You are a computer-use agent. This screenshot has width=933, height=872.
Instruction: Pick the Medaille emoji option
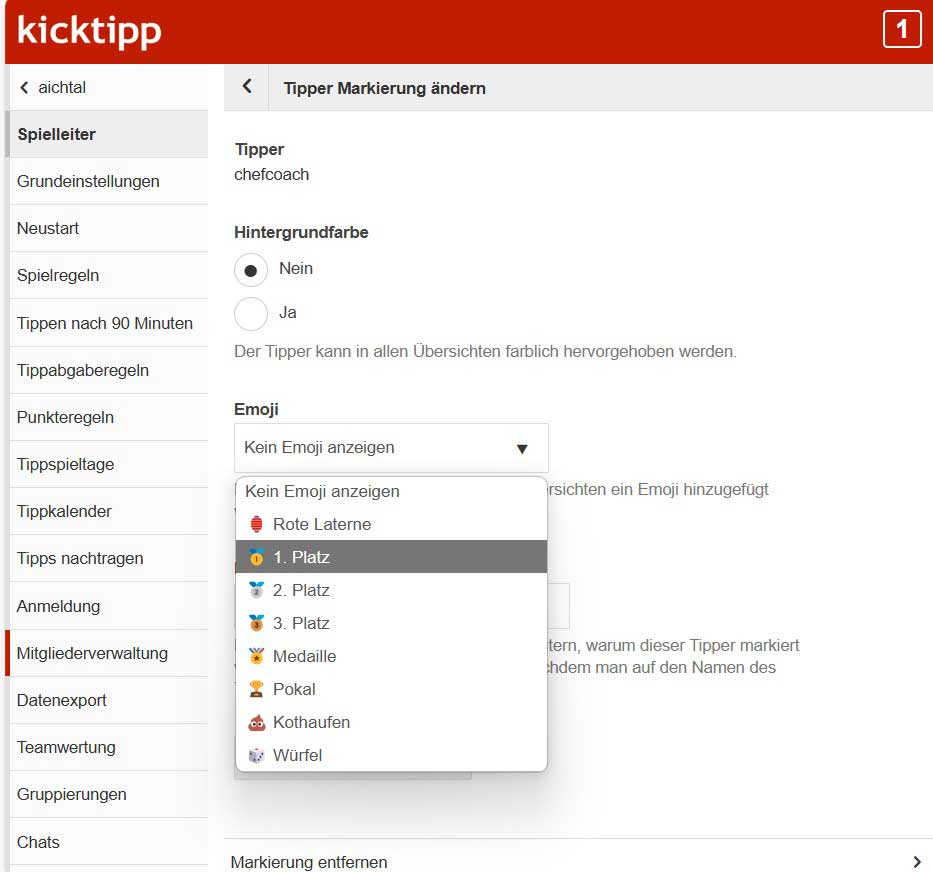point(304,656)
